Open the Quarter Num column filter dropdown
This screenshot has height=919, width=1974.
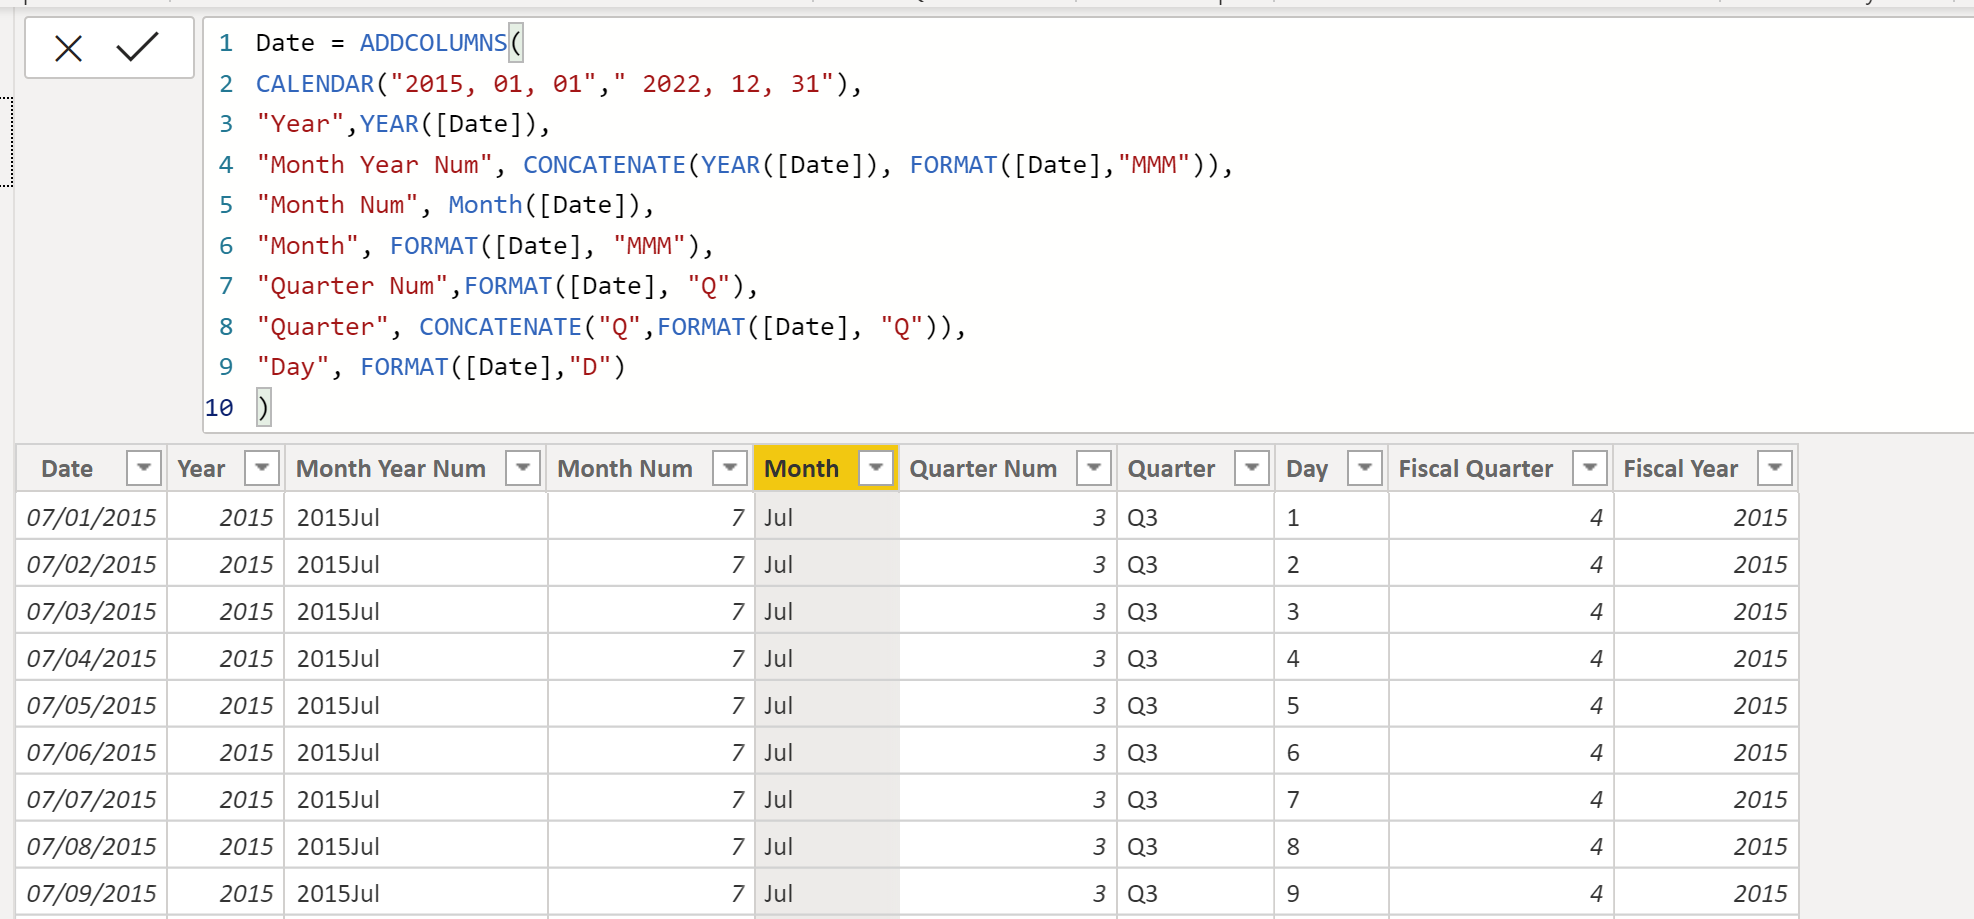coord(1094,468)
